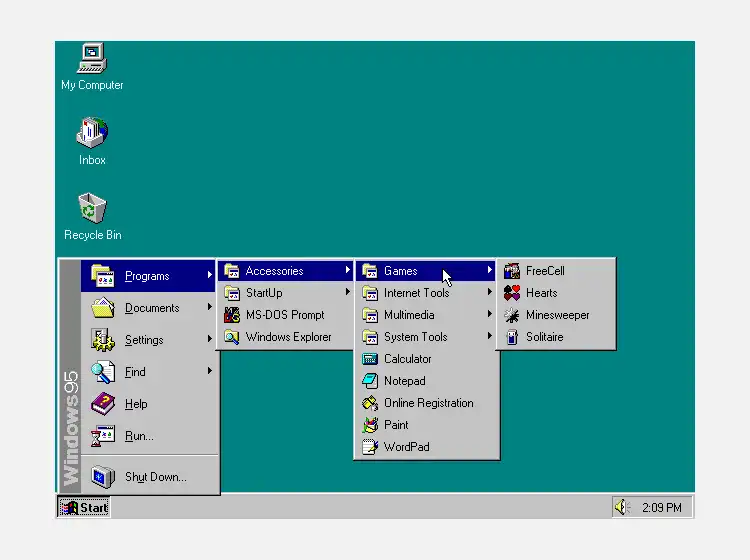
Task: Select Windows Explorer from Programs menu
Action: [287, 337]
